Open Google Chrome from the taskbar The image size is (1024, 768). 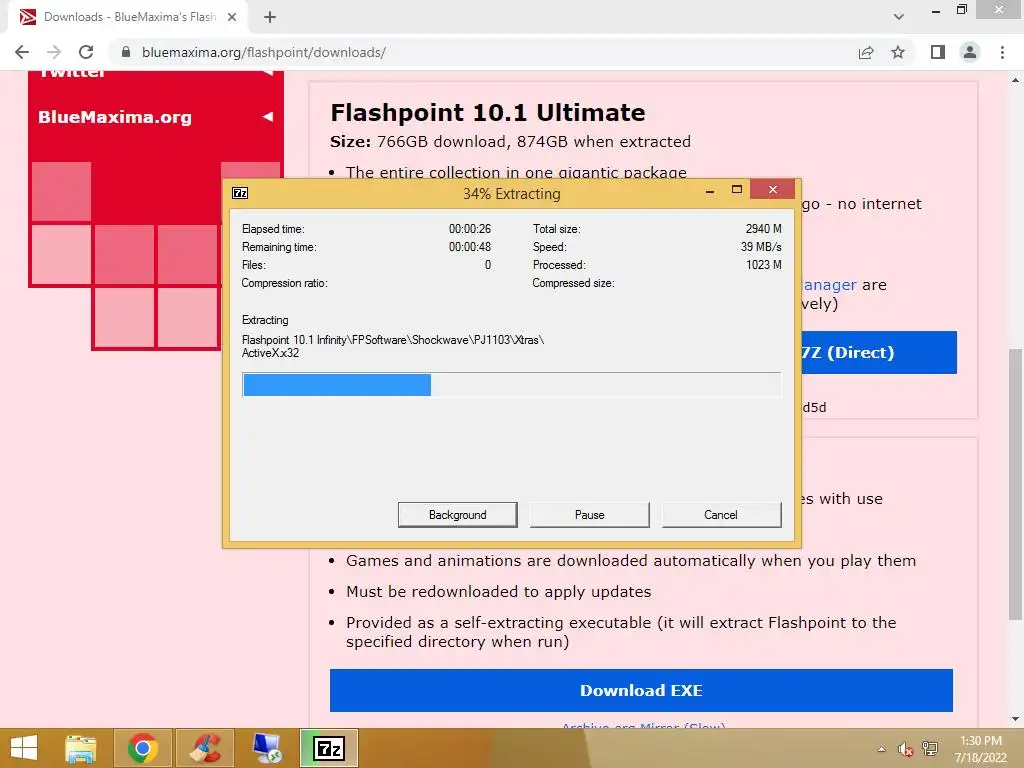coord(142,748)
